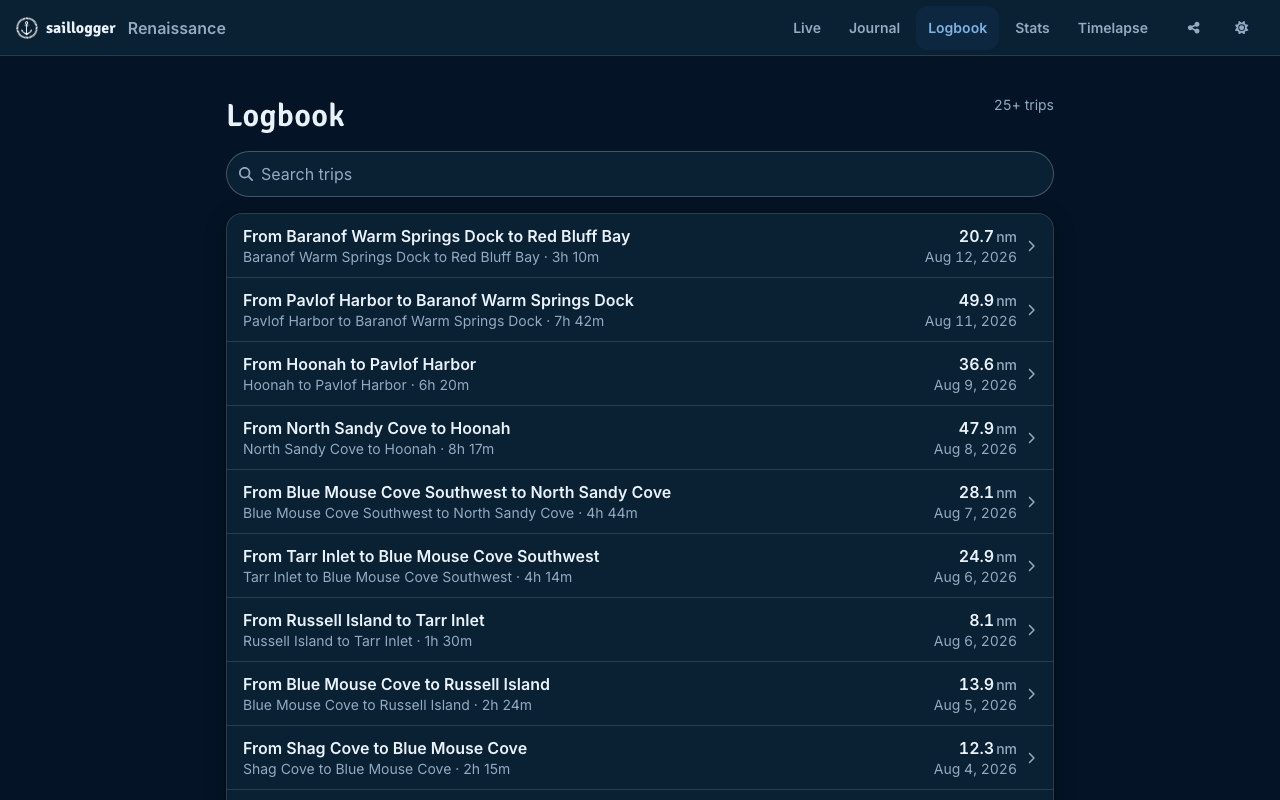
Task: Click the 20.7 nm distance value
Action: point(987,236)
